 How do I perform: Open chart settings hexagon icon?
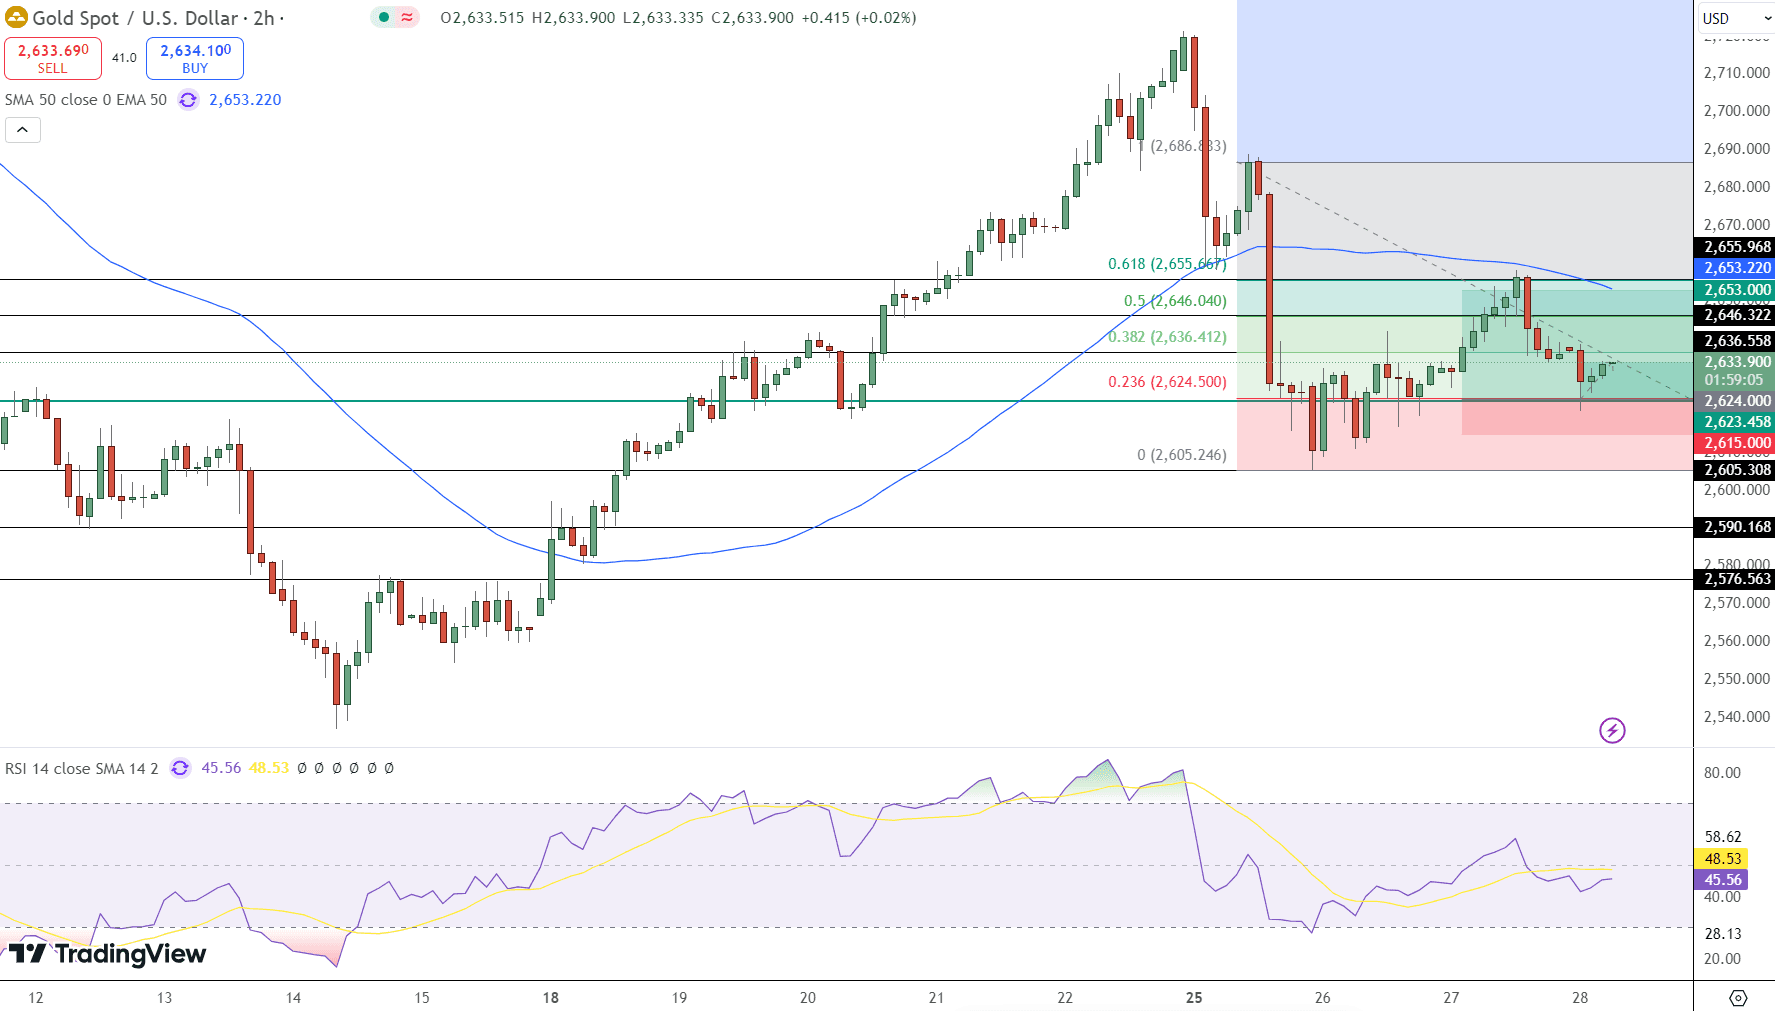[x=1738, y=998]
